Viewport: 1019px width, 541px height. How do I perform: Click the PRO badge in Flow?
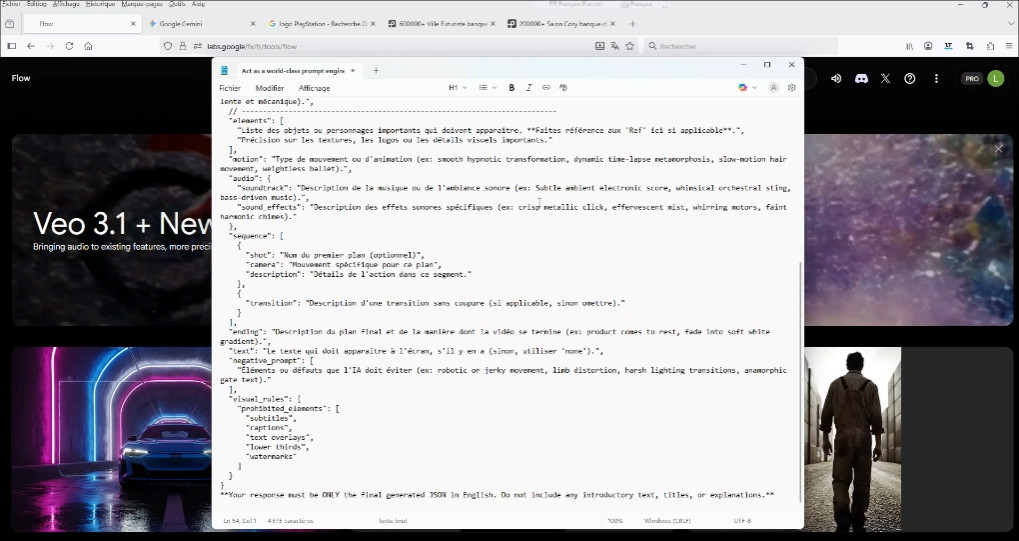point(971,78)
